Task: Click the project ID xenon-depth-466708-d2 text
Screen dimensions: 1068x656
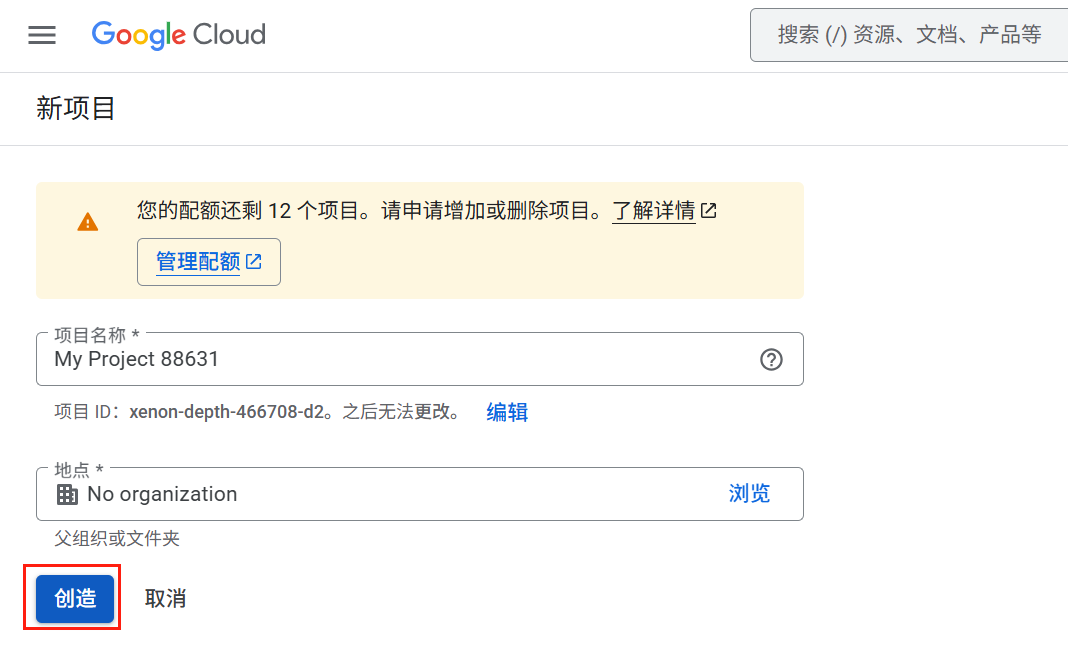Action: [x=227, y=412]
